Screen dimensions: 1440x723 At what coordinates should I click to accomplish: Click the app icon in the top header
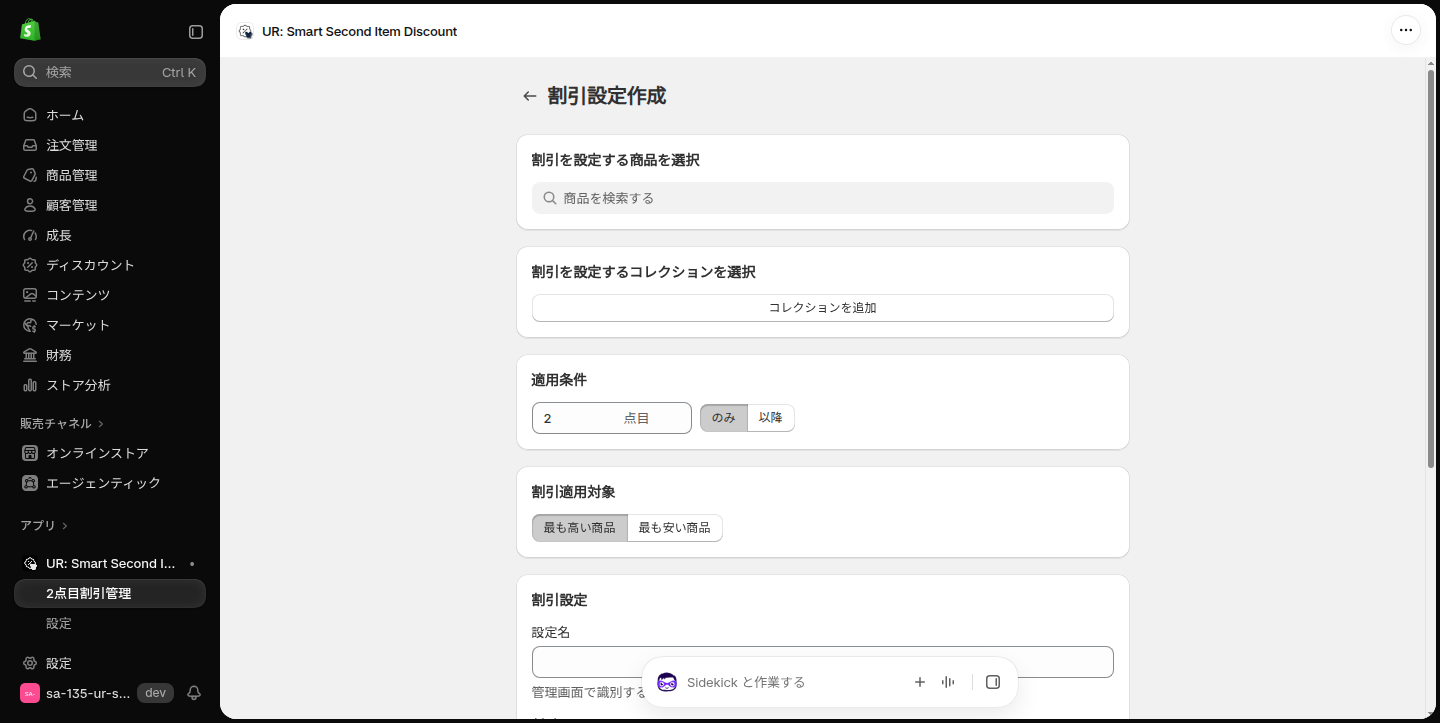point(245,31)
